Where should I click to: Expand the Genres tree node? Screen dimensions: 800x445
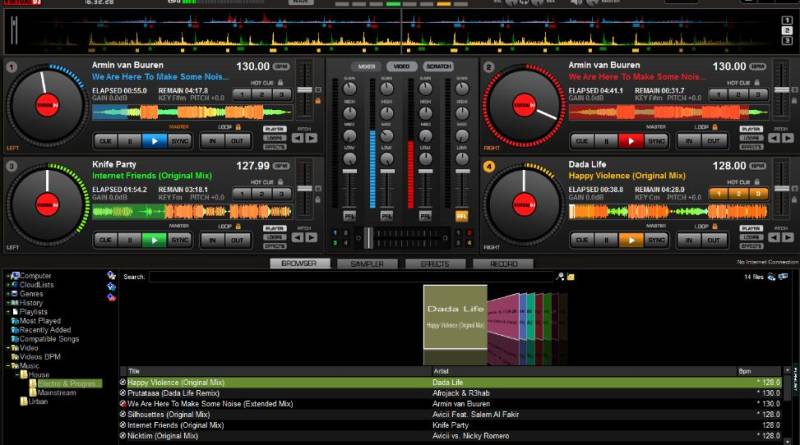(8, 294)
